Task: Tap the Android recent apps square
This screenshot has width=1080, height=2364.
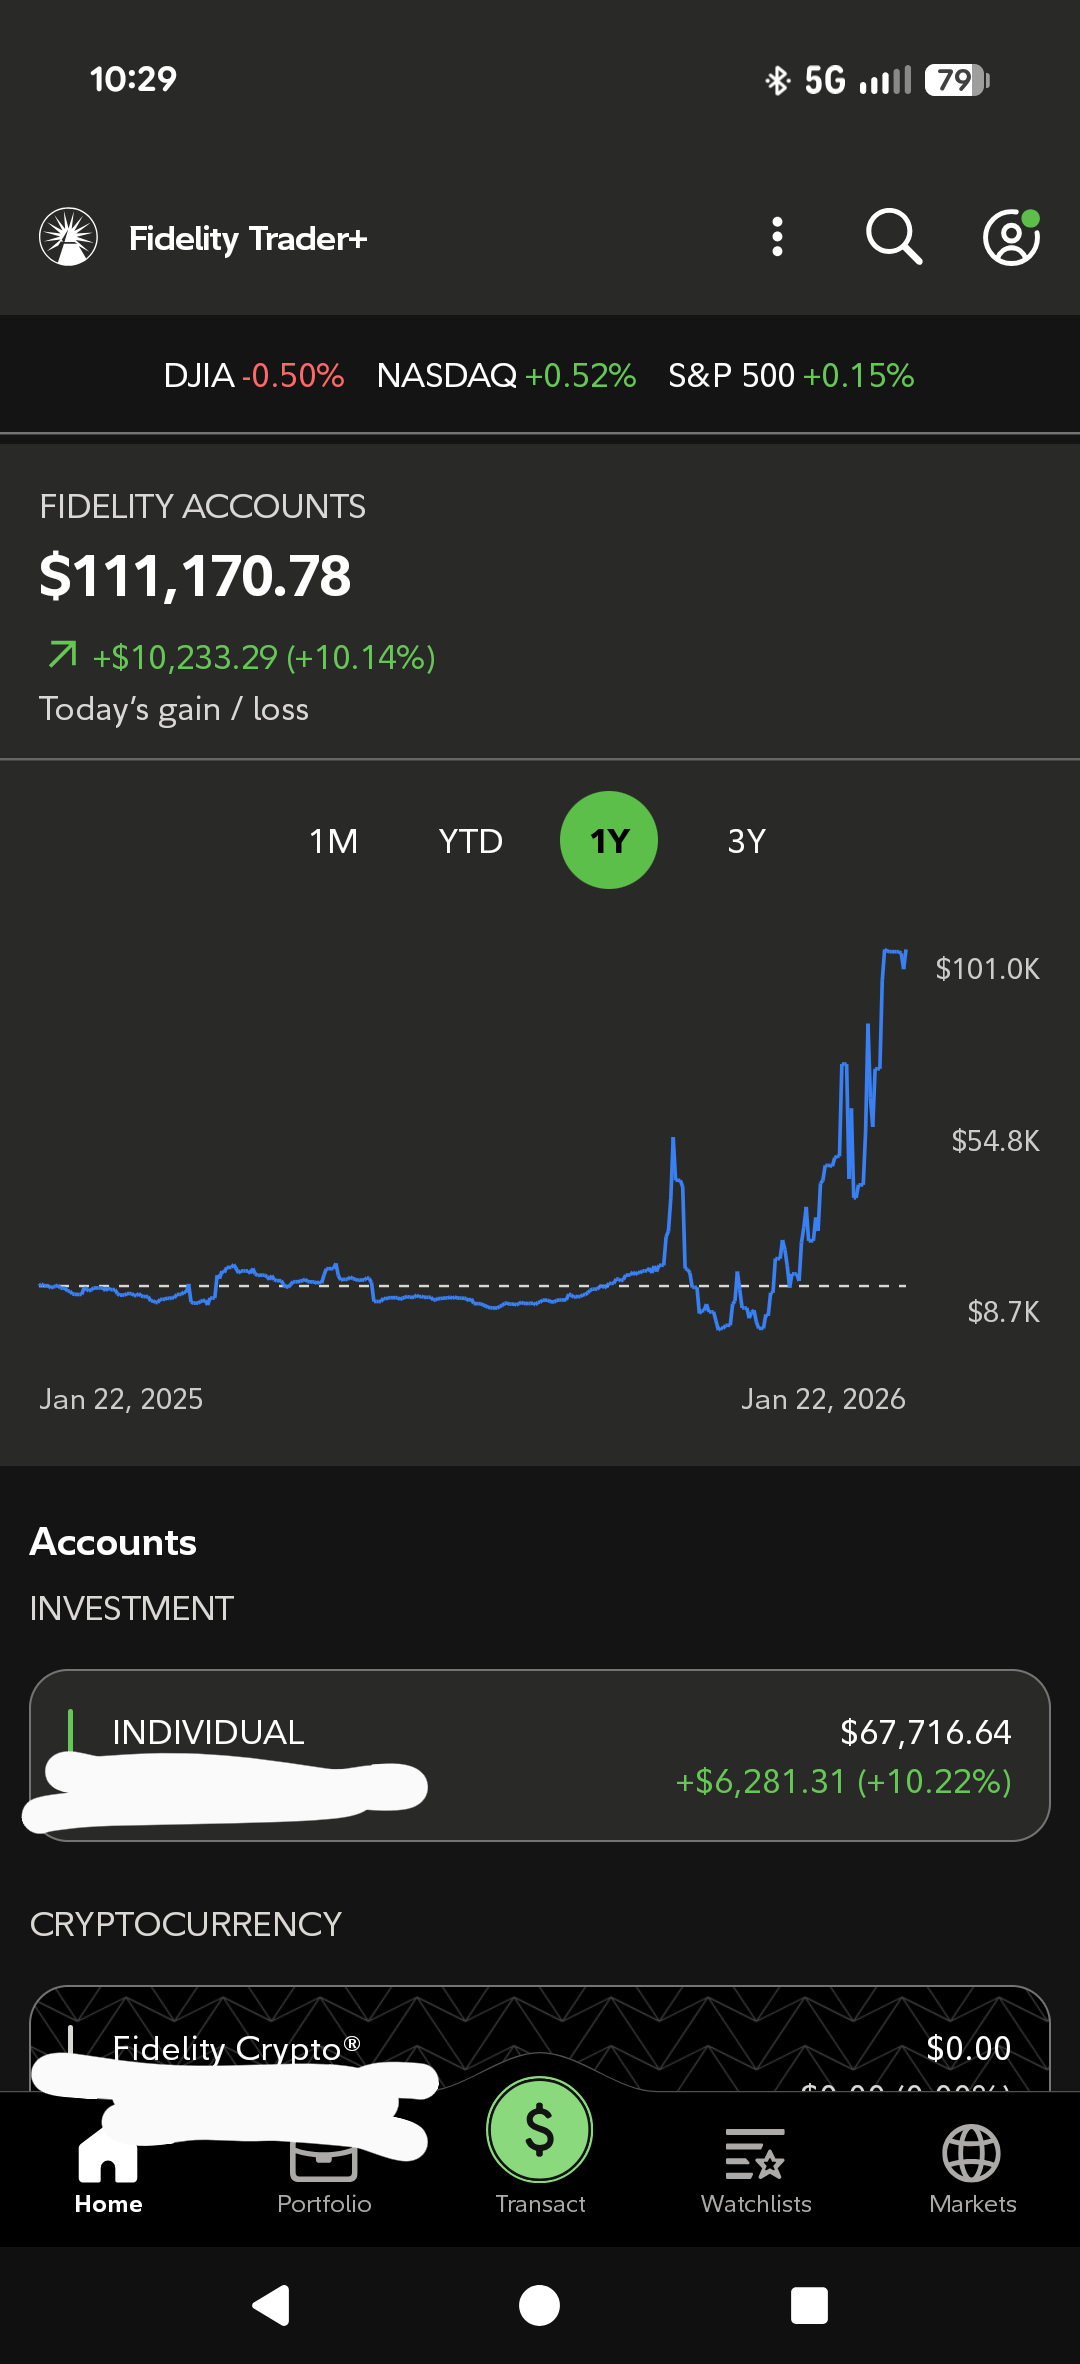Action: point(809,2305)
